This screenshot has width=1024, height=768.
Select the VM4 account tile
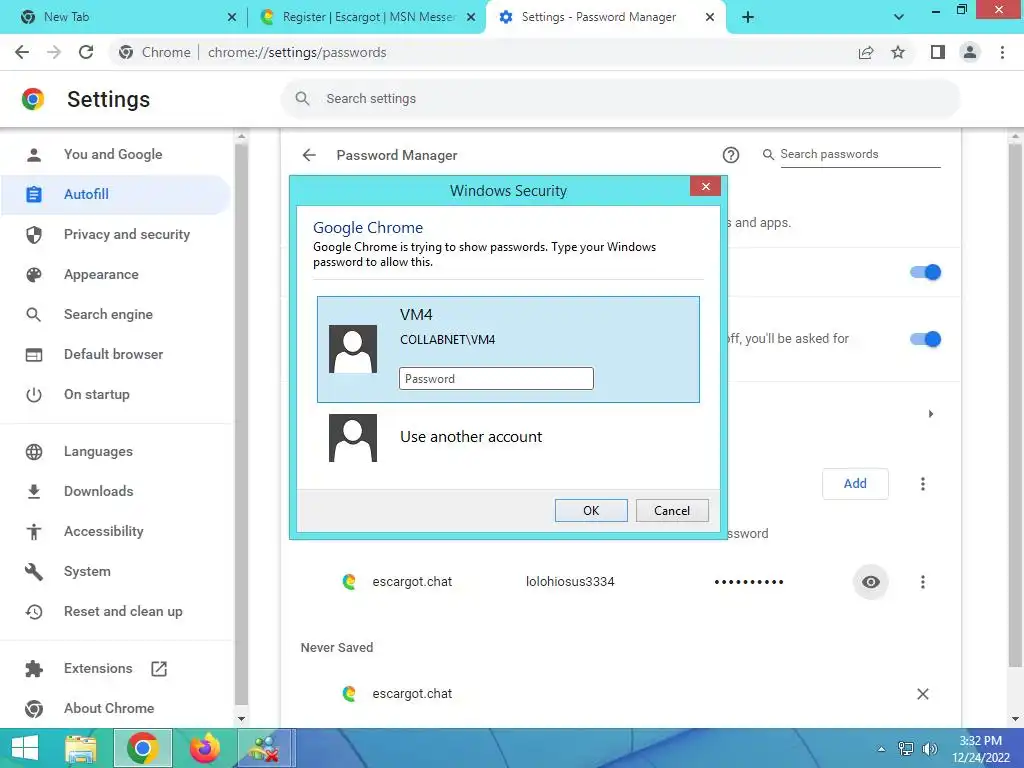(x=508, y=349)
